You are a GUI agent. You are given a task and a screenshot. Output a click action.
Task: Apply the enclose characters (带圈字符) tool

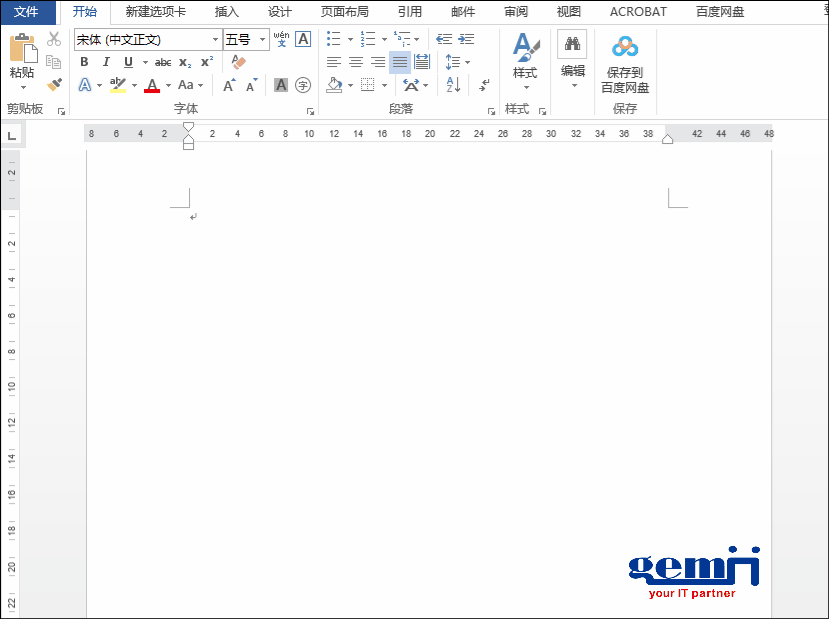coord(301,84)
